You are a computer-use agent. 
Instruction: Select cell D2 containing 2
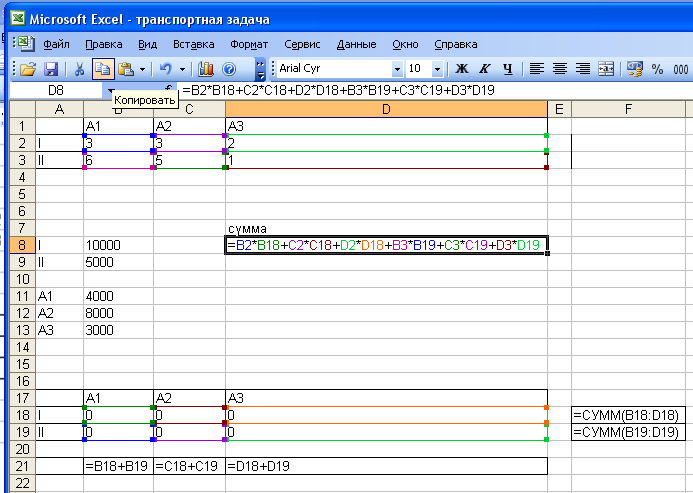386,143
